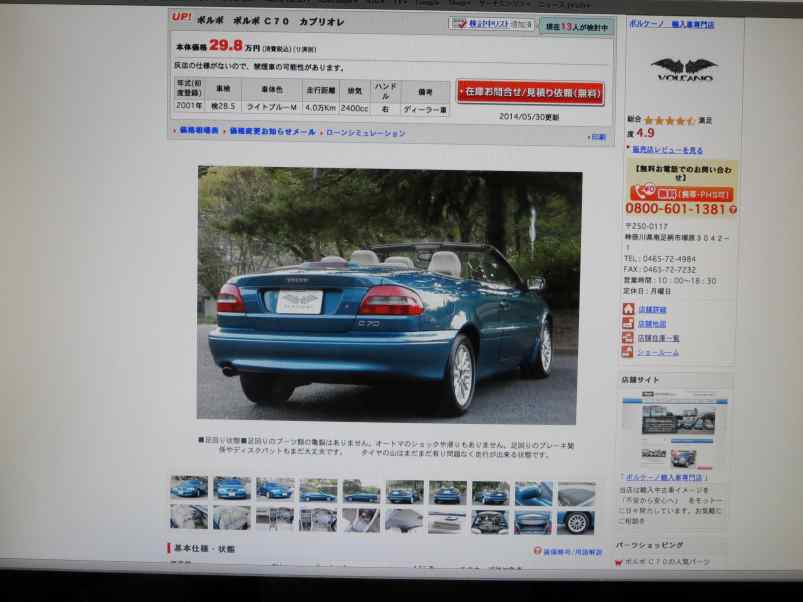Click the 店舗サイト website preview thumbnail
The width and height of the screenshot is (803, 602).
[x=674, y=430]
